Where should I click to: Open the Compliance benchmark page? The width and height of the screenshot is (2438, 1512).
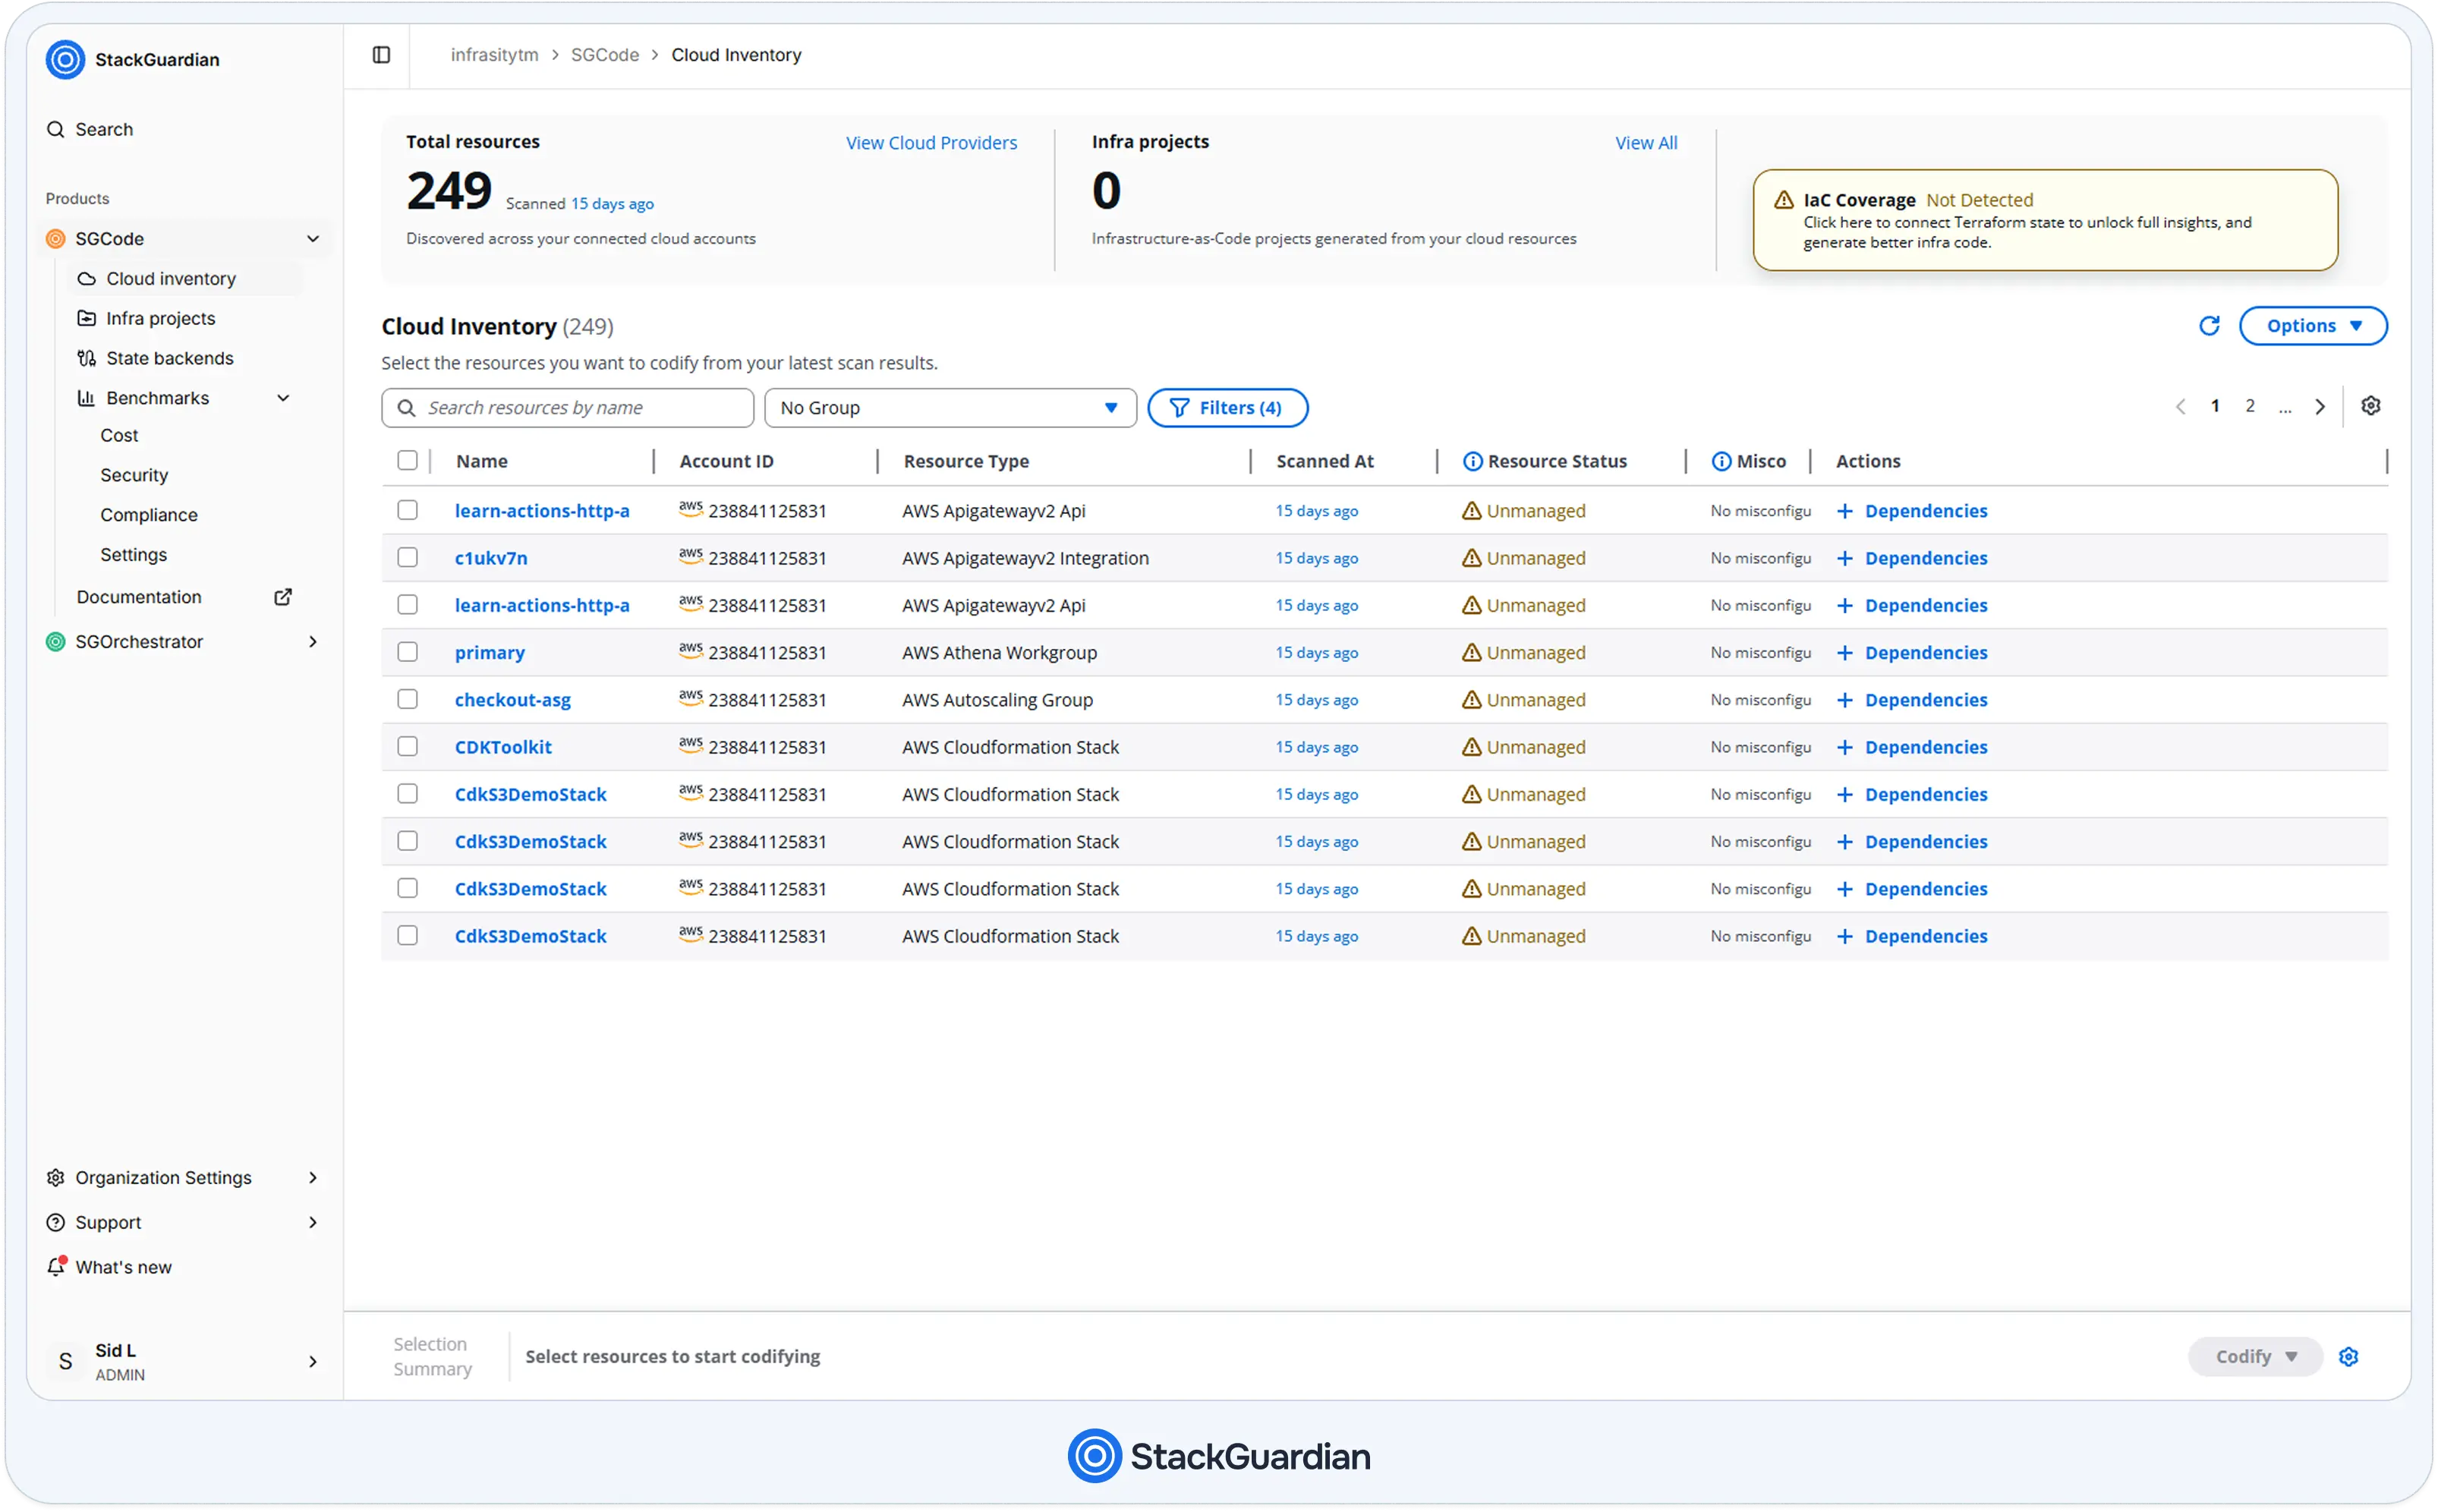coord(149,515)
